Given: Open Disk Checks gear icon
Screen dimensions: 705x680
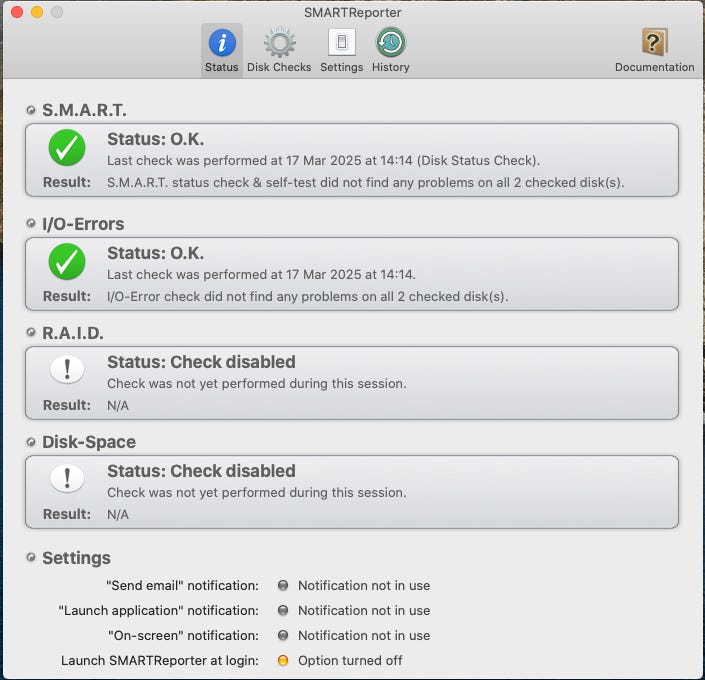Looking at the screenshot, I should tap(279, 43).
